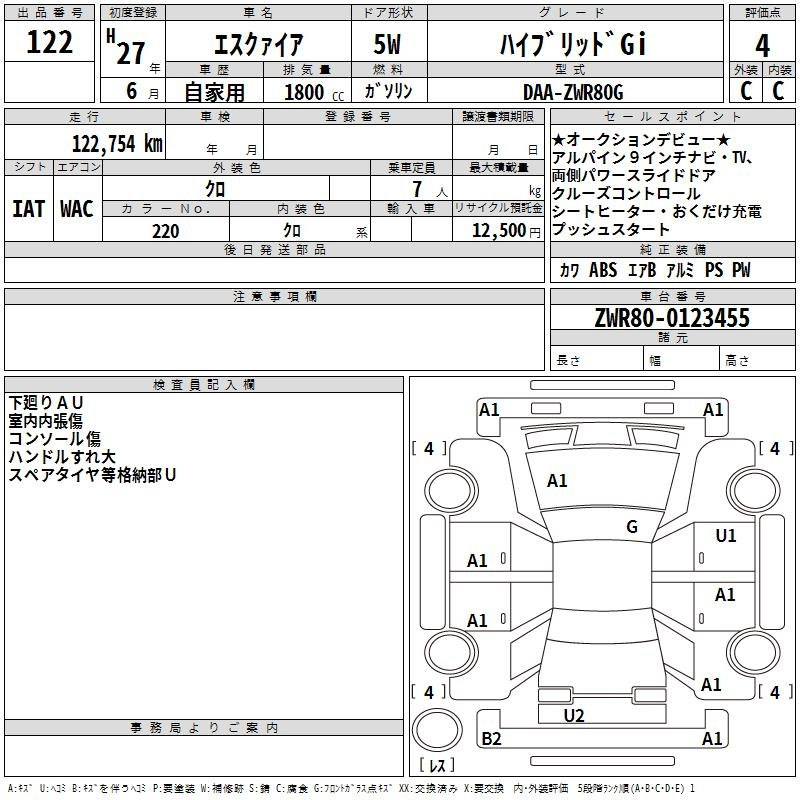Screen dimensions: 800x800
Task: Click the G windshield chip marker
Action: click(632, 527)
